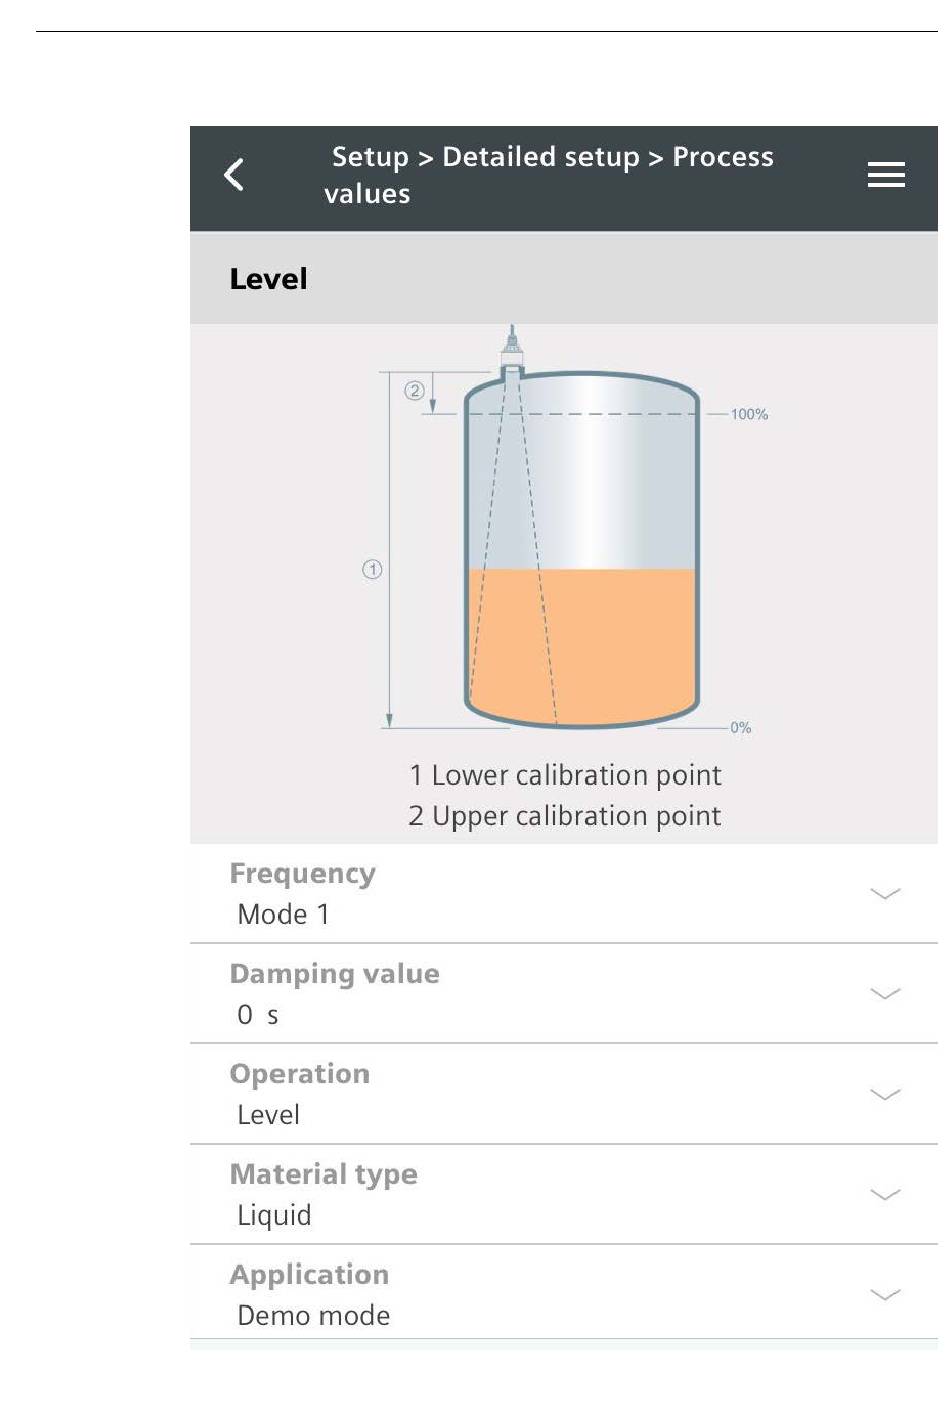Expand the Application chevron
The height and width of the screenshot is (1402, 950).
[x=885, y=1294]
